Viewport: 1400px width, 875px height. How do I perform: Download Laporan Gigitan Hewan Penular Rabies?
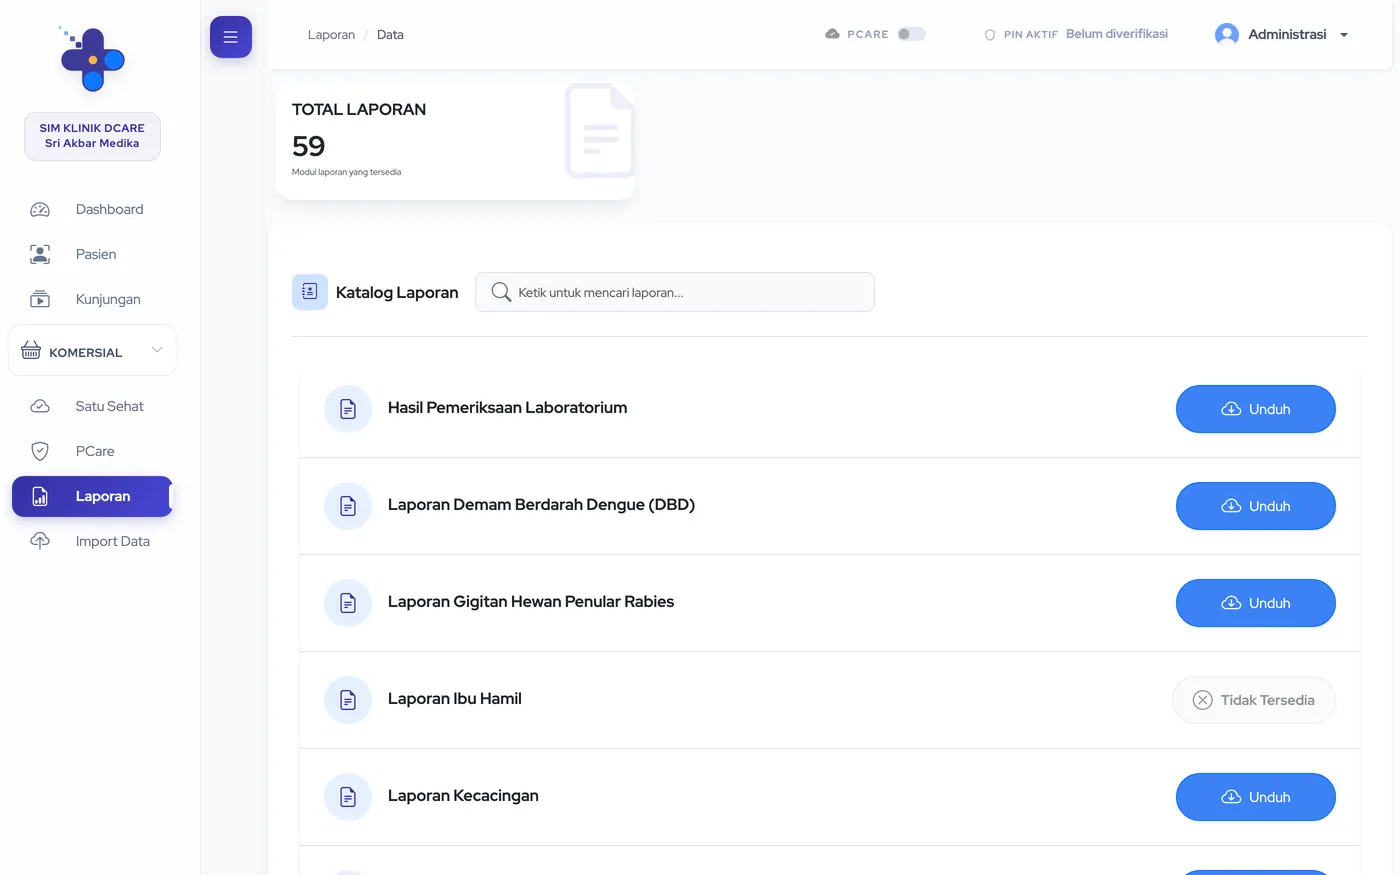pos(1256,603)
